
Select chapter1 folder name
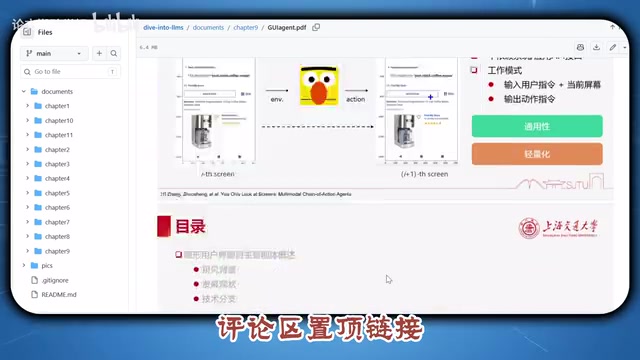tap(57, 106)
